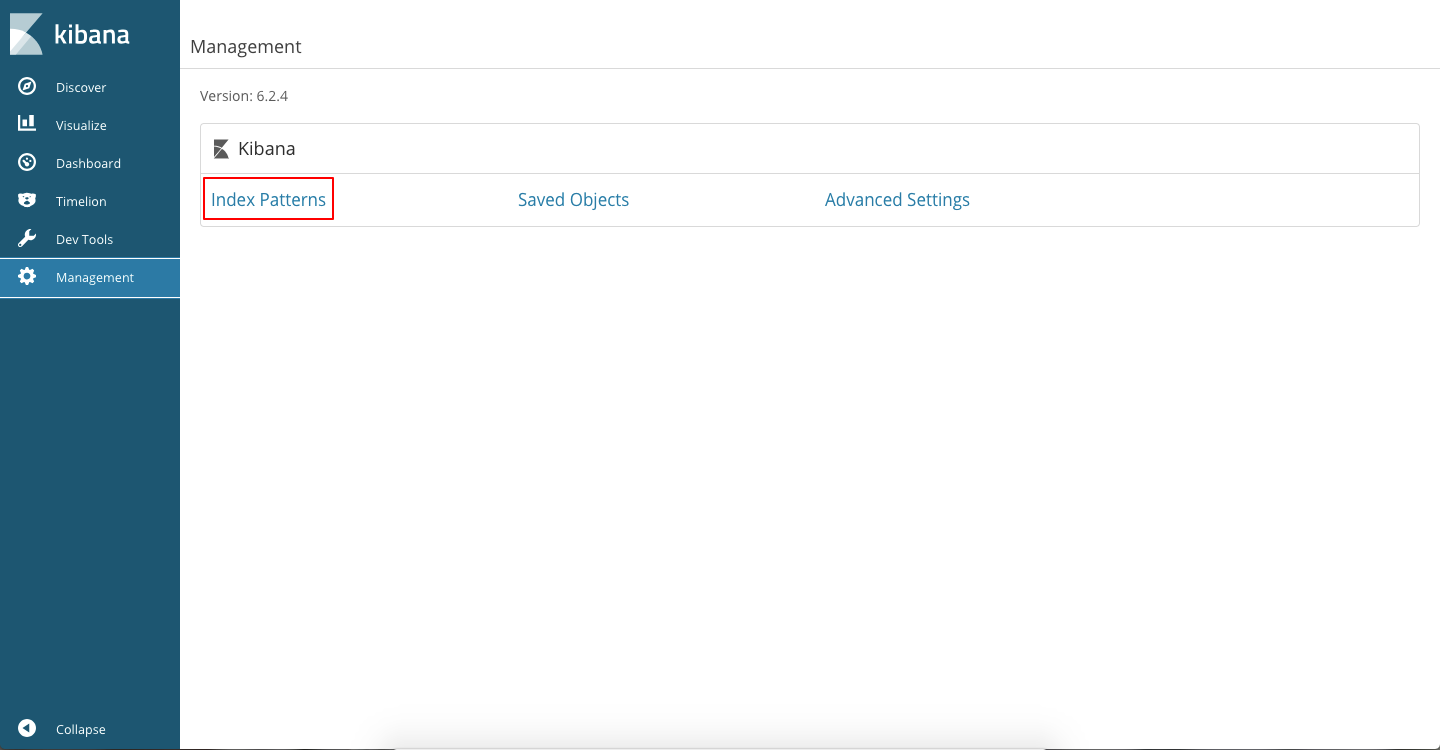Select the Dashboard label in the sidebar
The width and height of the screenshot is (1440, 750).
(x=88, y=164)
